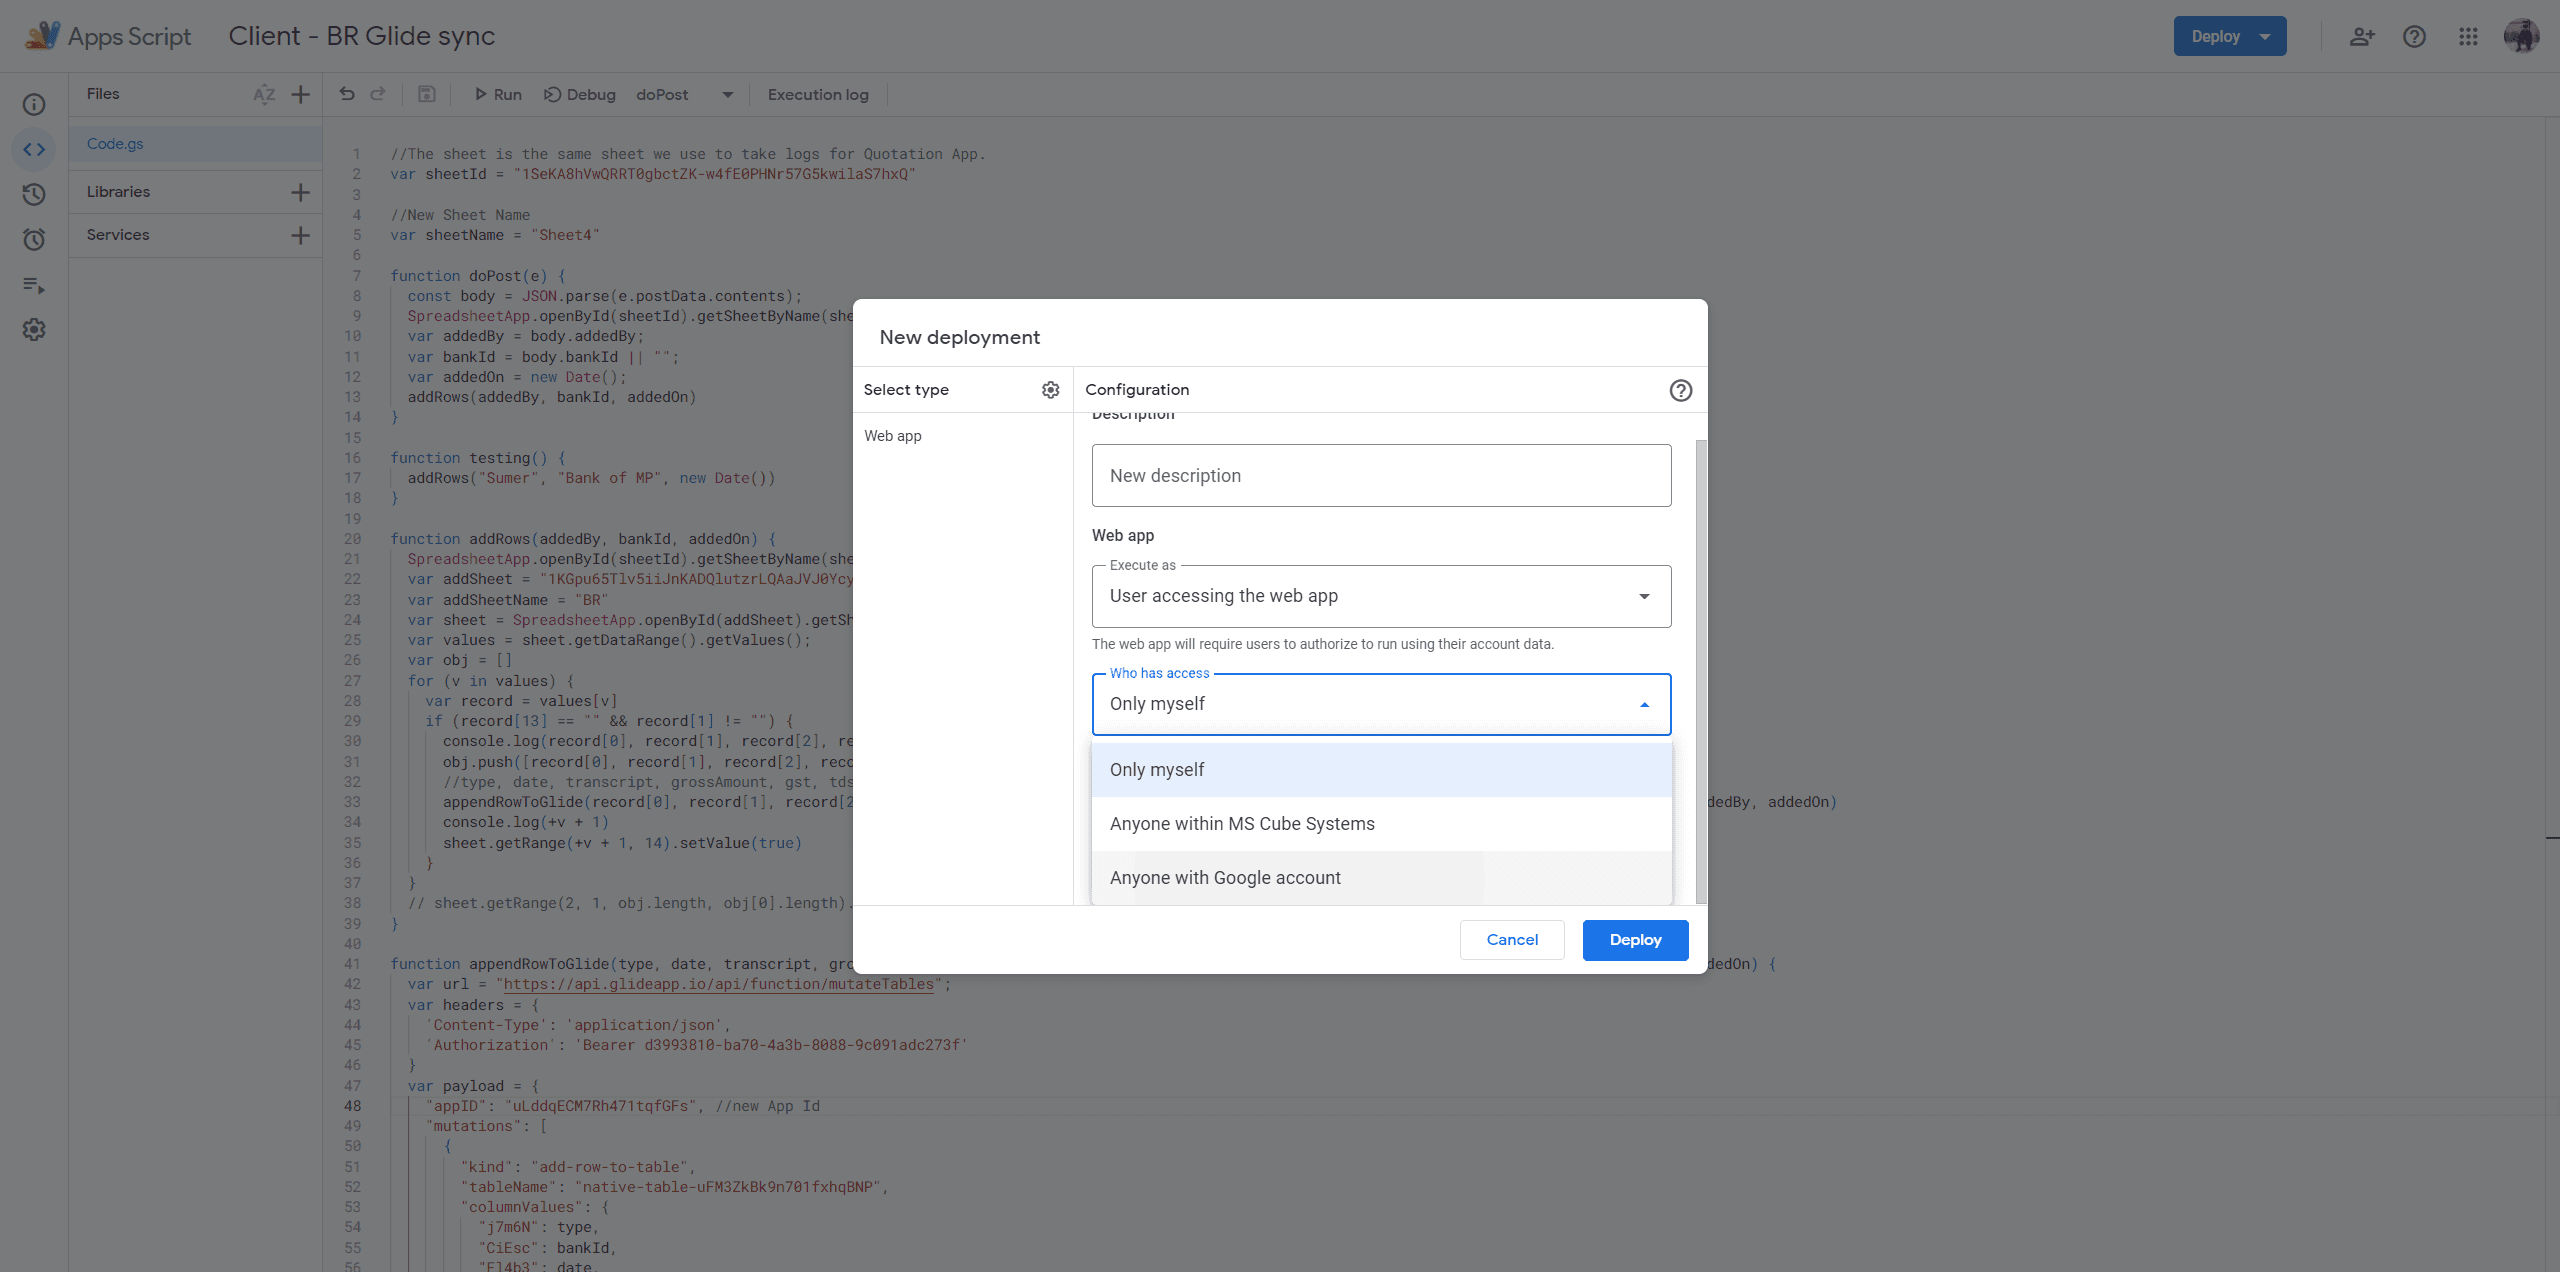Click the function testing() code line
The image size is (2560, 1272).
pos(478,458)
